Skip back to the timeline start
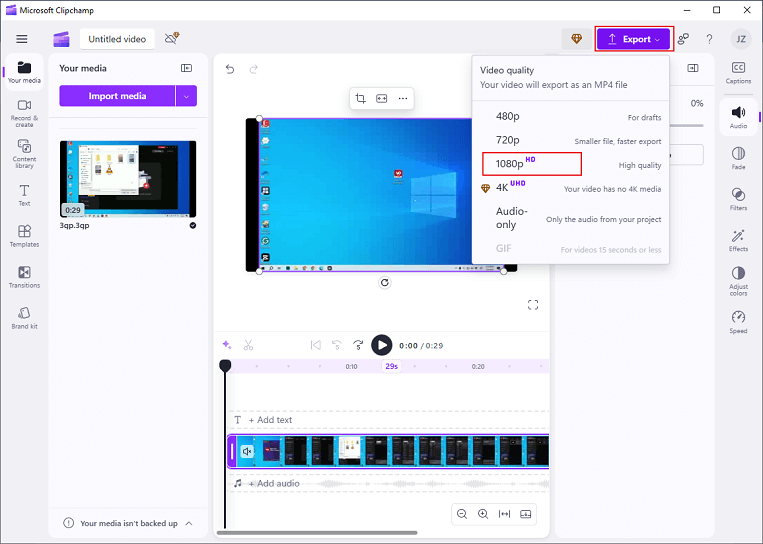The height and width of the screenshot is (544, 763). click(x=315, y=345)
